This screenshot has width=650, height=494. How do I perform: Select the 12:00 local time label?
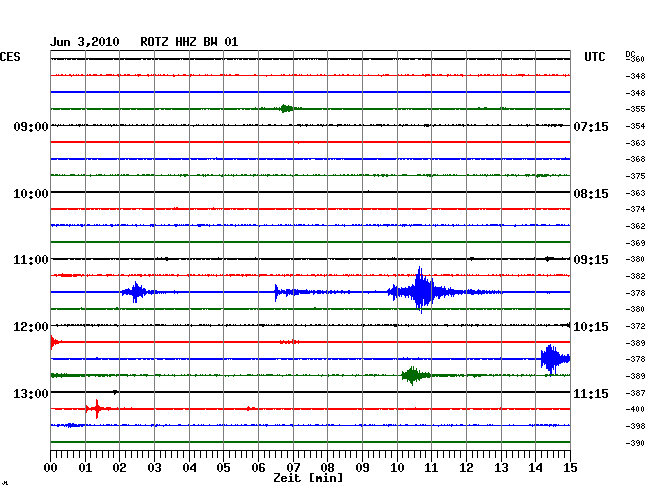pyautogui.click(x=31, y=327)
